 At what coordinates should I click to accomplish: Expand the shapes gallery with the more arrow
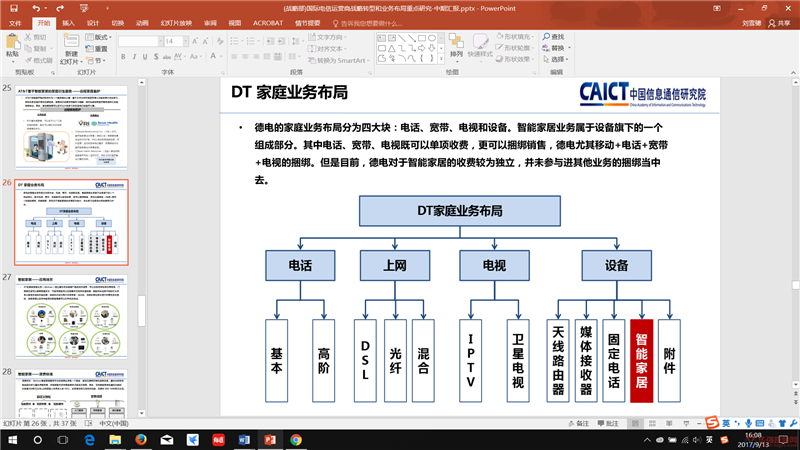coord(441,59)
